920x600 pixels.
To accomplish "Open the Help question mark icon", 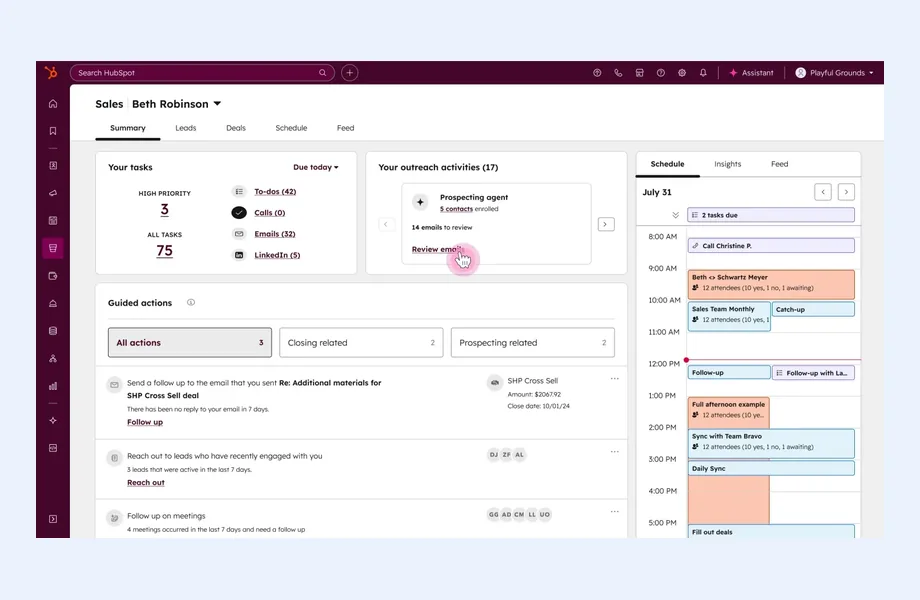I will click(661, 73).
